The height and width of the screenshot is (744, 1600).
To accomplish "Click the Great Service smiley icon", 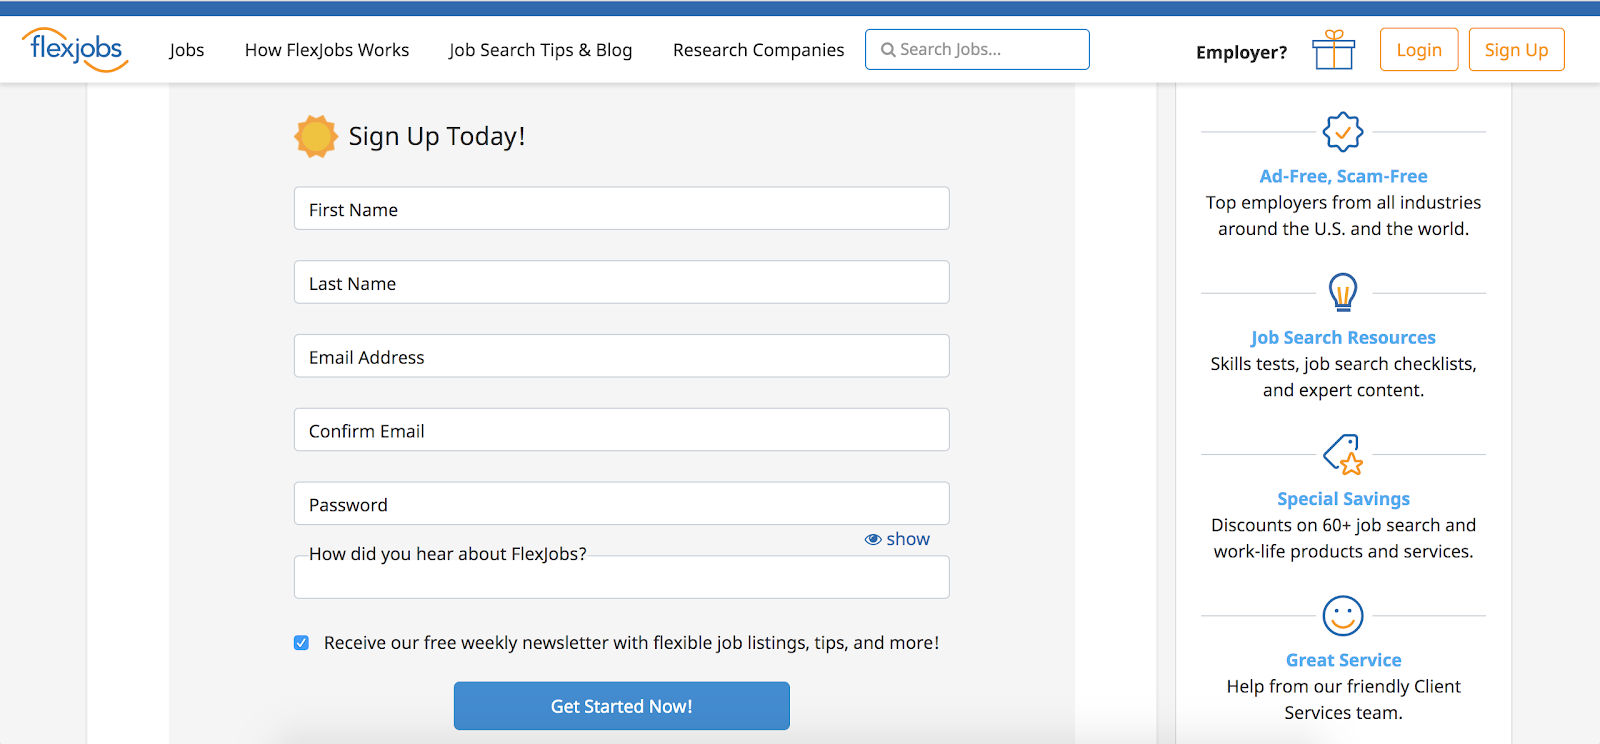I will click(x=1343, y=616).
